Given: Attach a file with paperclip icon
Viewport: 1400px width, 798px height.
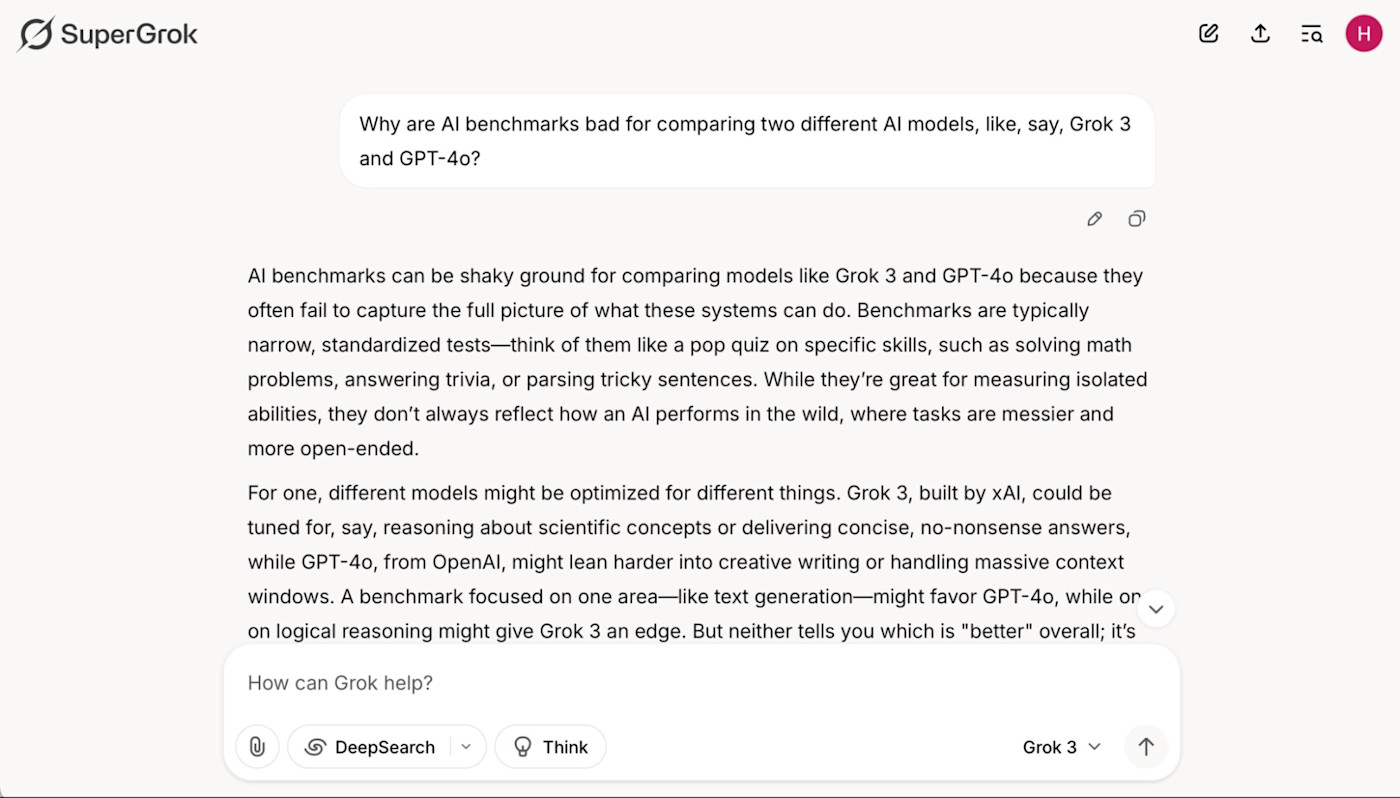Looking at the screenshot, I should (x=257, y=747).
